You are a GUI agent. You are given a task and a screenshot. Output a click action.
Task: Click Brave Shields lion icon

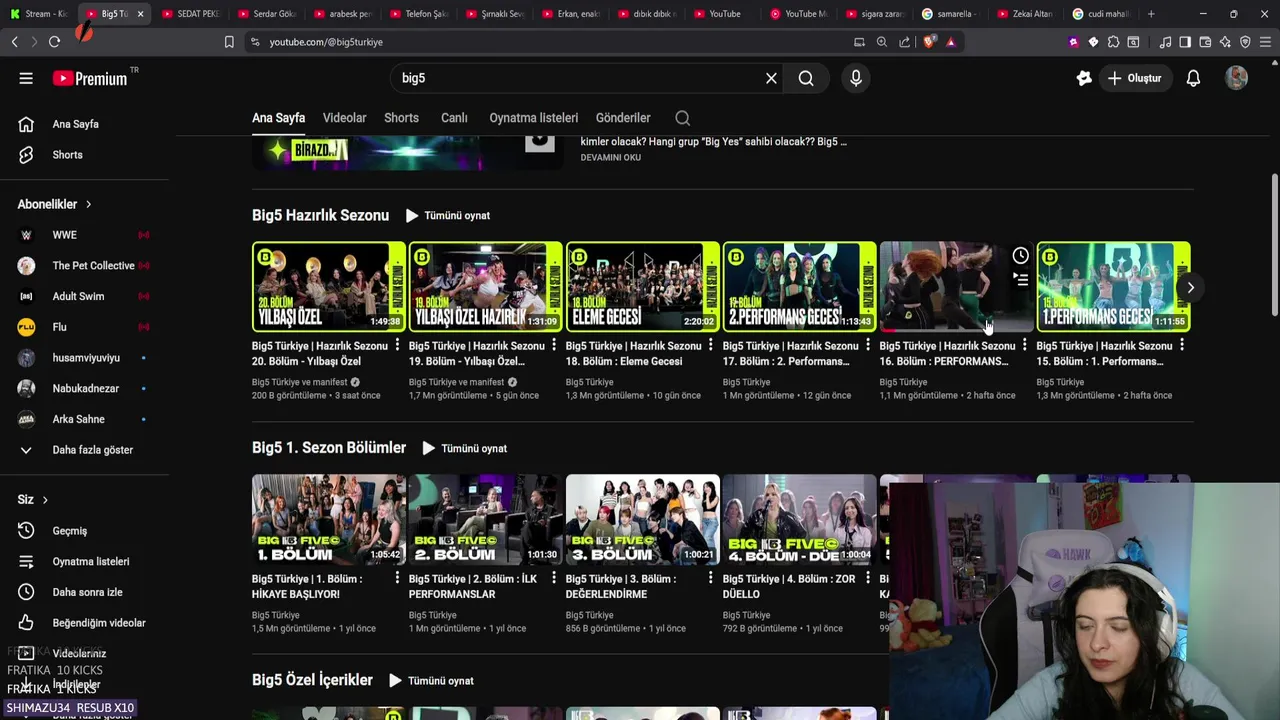929,42
